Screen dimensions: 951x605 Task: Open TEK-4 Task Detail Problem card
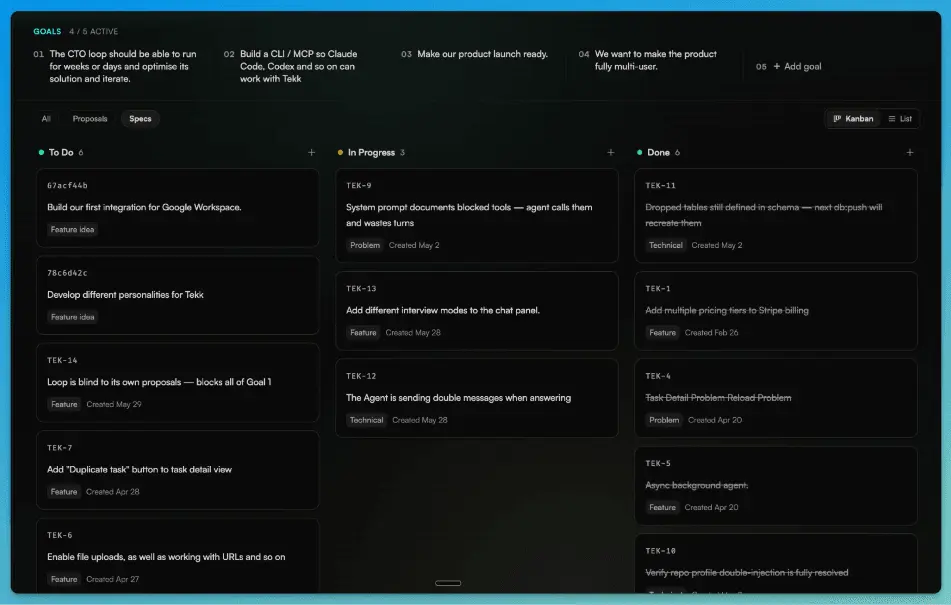point(776,398)
